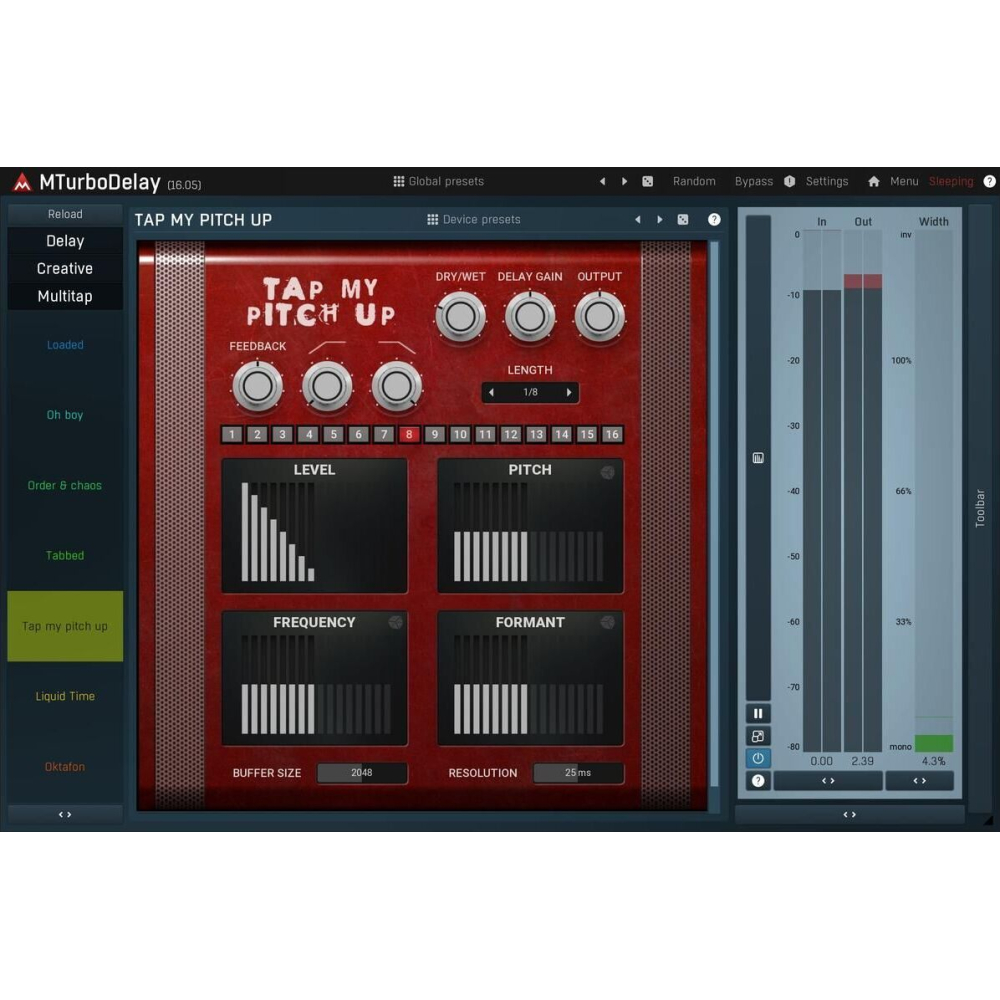The width and height of the screenshot is (1000, 1000).
Task: Open the Menu button
Action: (x=904, y=181)
